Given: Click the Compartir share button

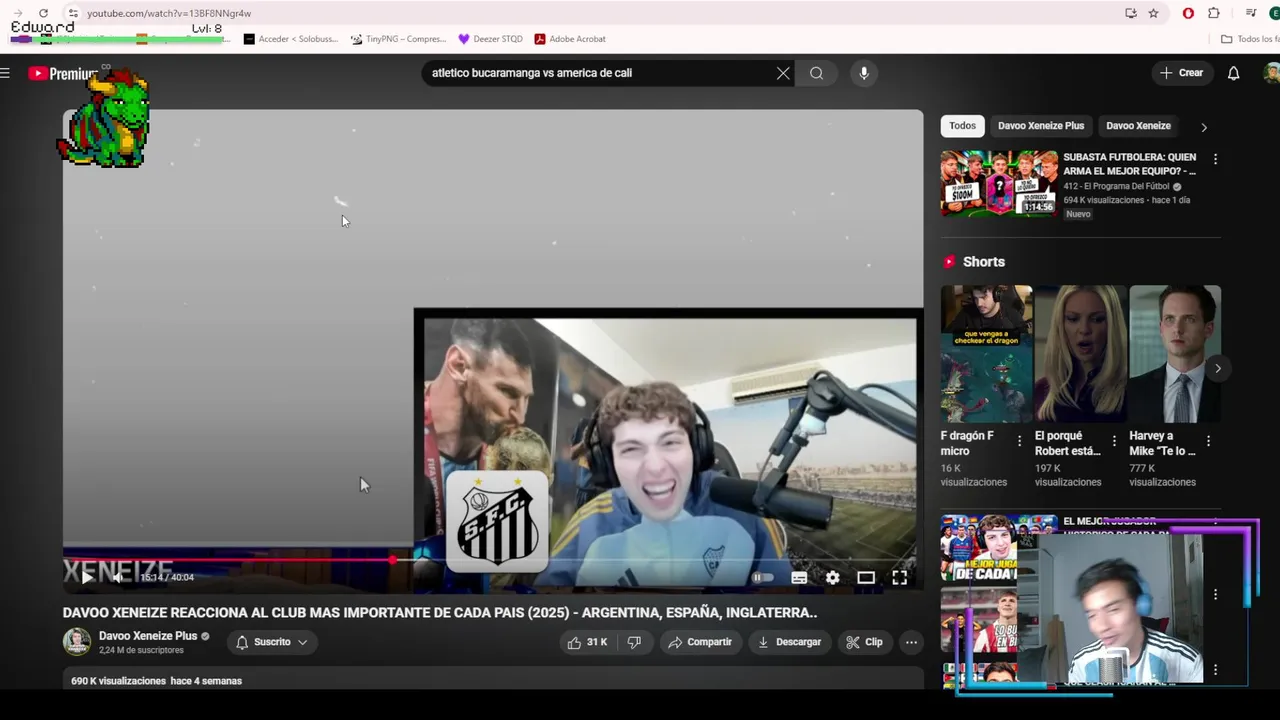Looking at the screenshot, I should coord(700,642).
